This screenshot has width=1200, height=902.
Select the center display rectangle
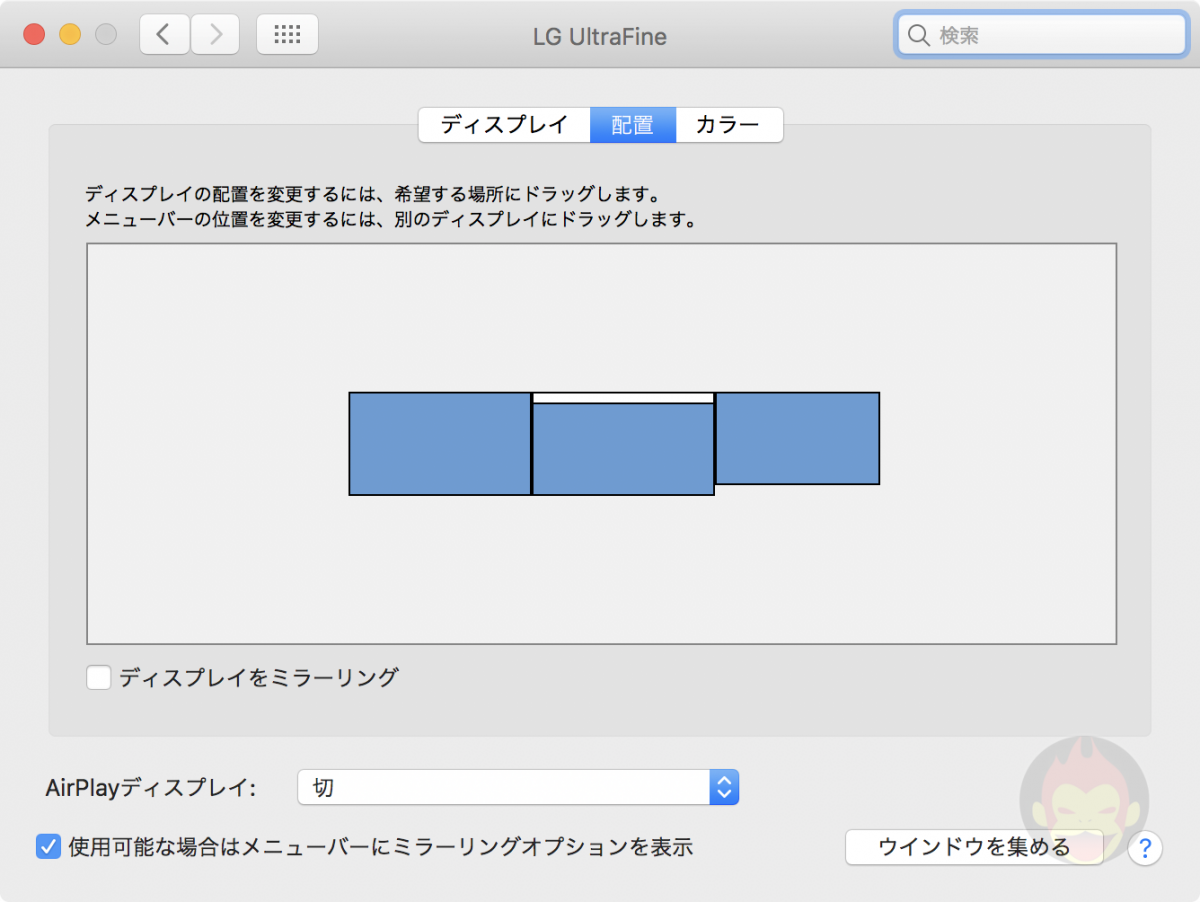(622, 449)
